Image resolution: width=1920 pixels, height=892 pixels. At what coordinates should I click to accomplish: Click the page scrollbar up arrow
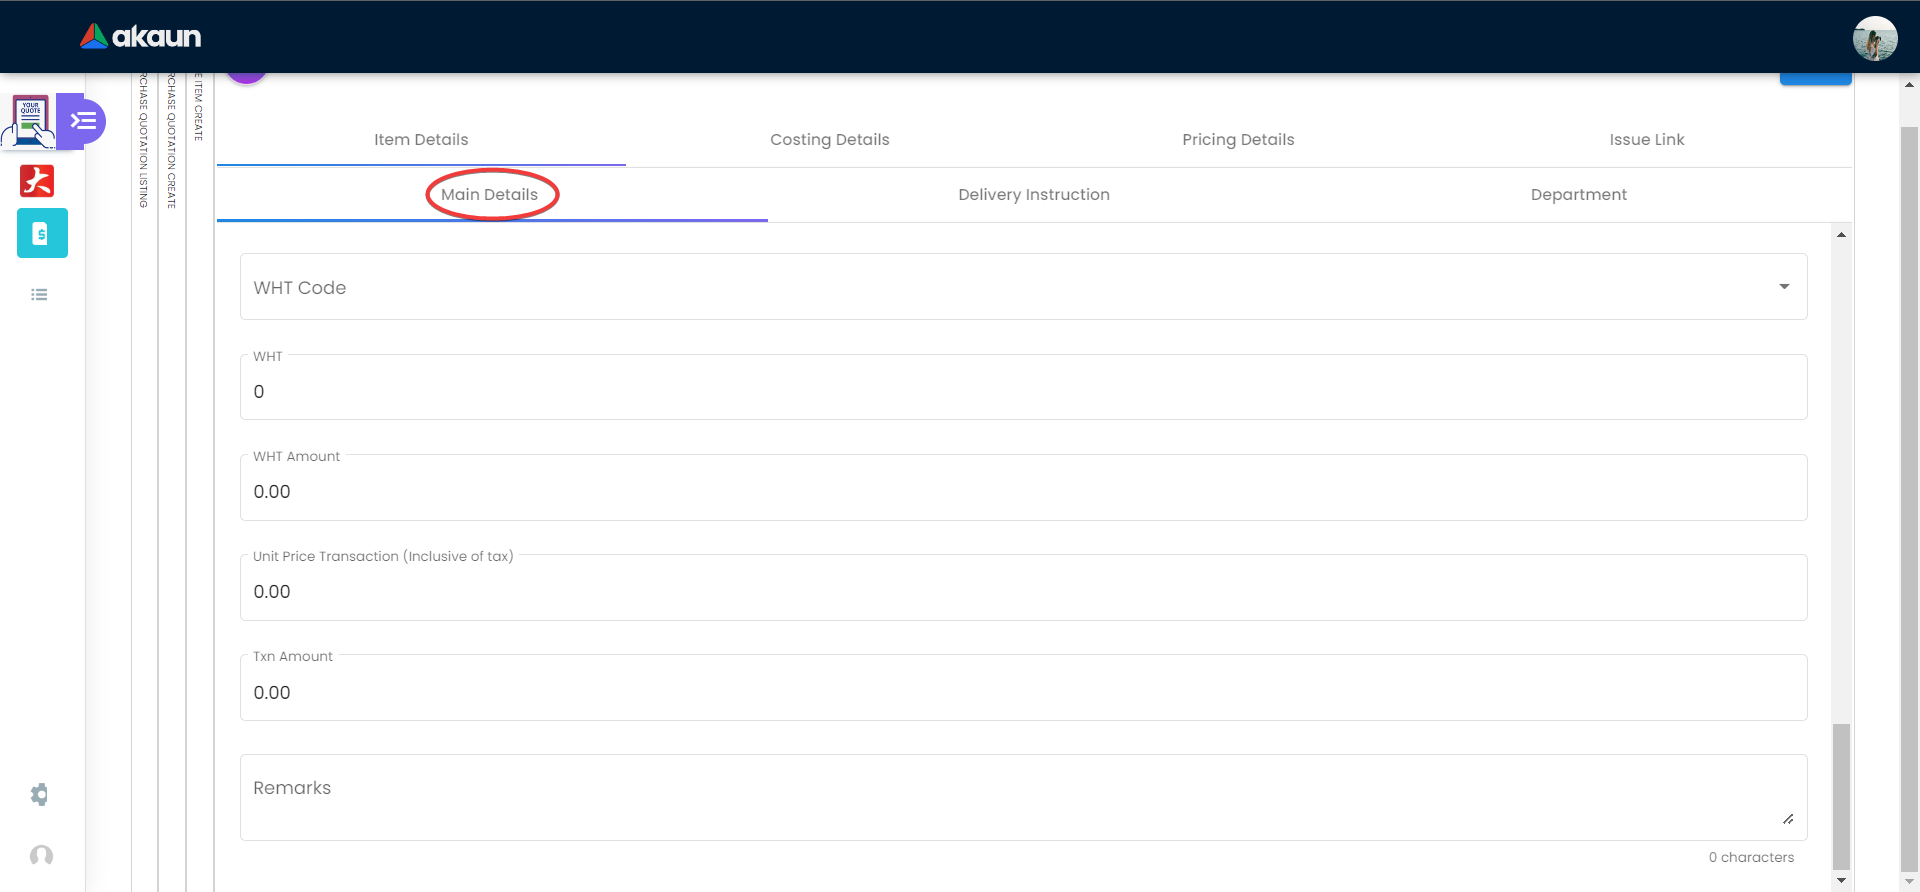pos(1909,85)
